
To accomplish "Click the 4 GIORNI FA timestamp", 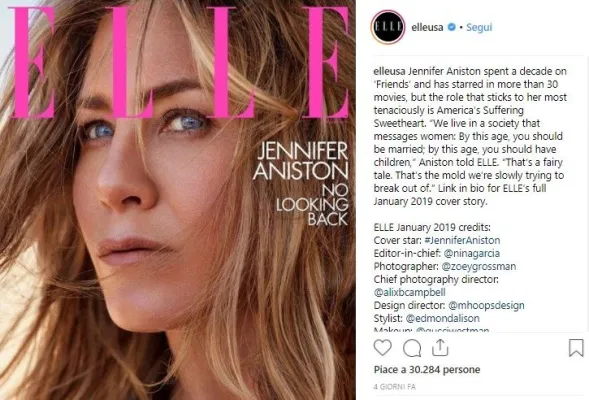I will [394, 386].
